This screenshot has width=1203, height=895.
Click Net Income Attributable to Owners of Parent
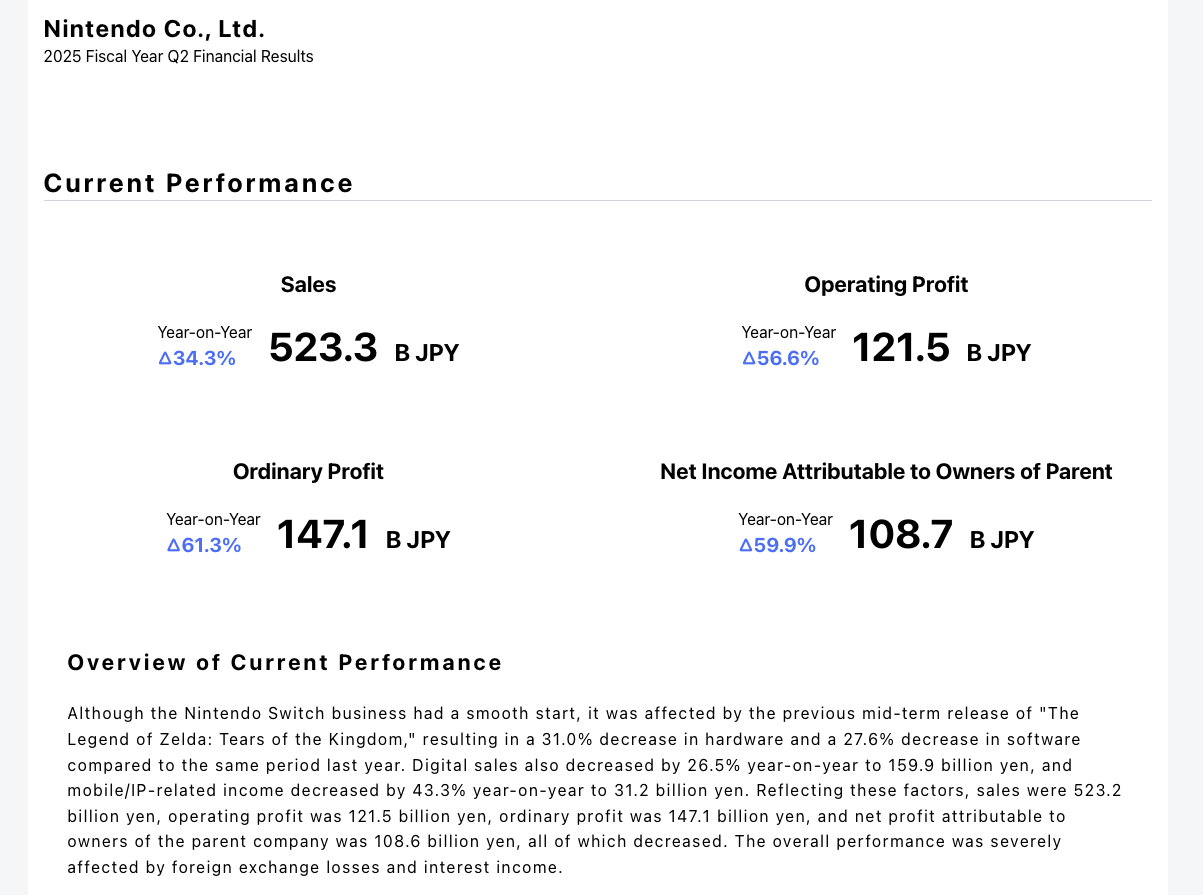point(886,472)
